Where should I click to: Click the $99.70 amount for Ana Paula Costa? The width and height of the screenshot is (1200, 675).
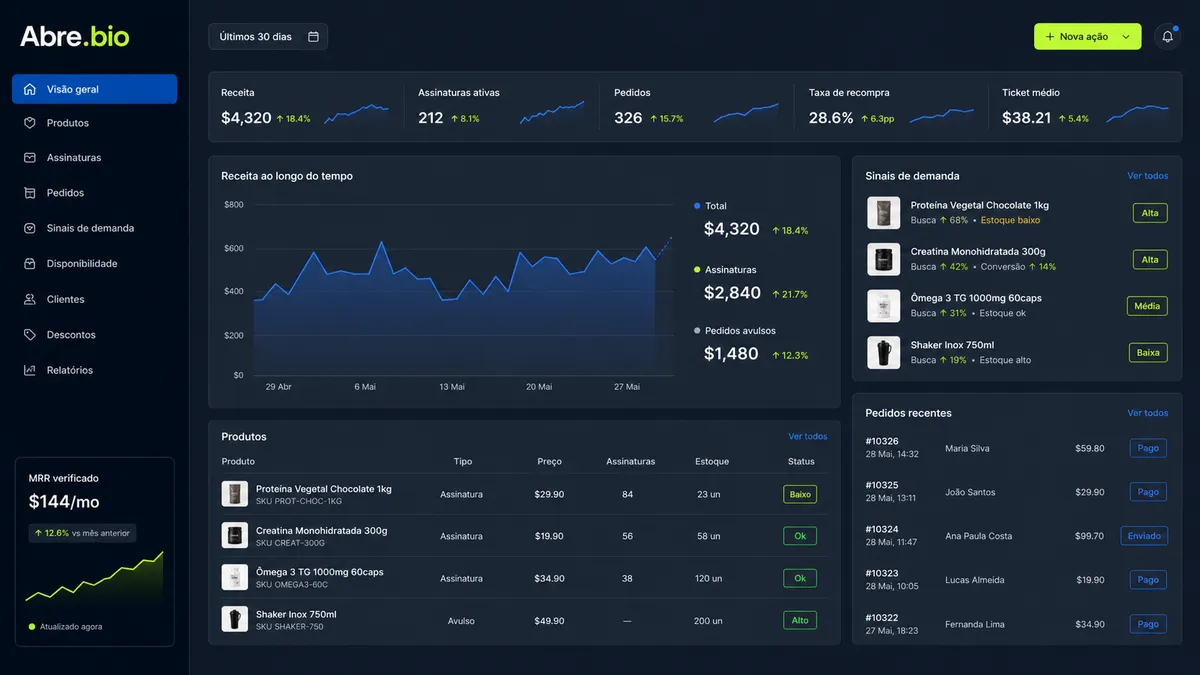(1089, 536)
